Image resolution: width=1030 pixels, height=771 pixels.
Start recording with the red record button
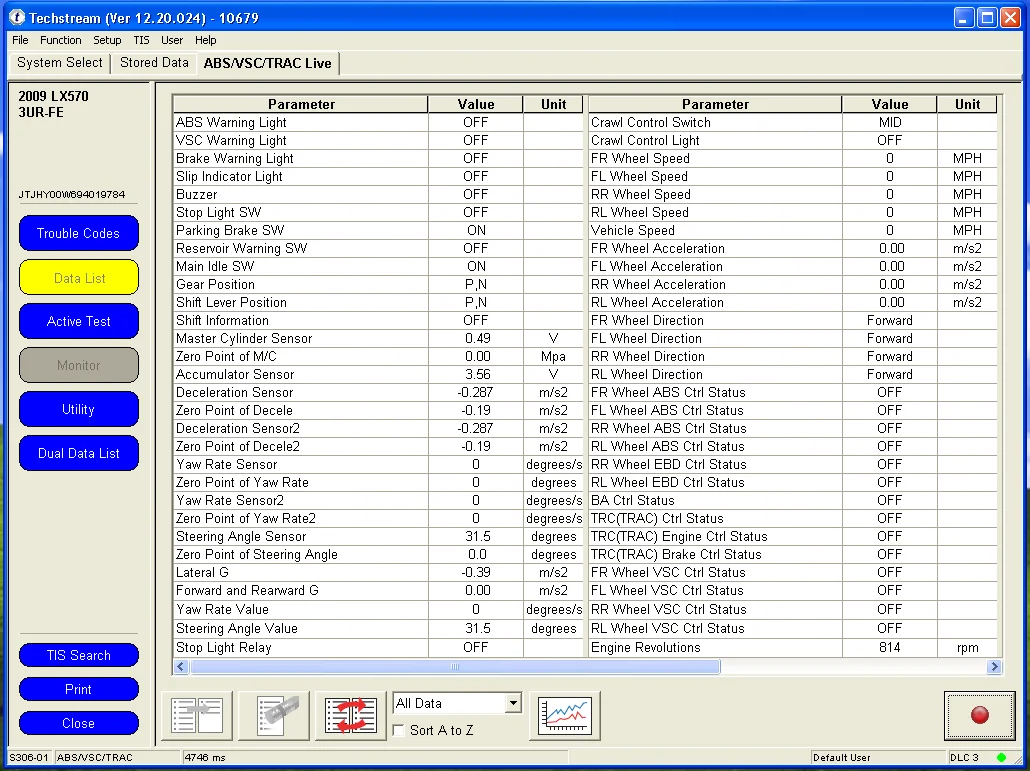[979, 715]
